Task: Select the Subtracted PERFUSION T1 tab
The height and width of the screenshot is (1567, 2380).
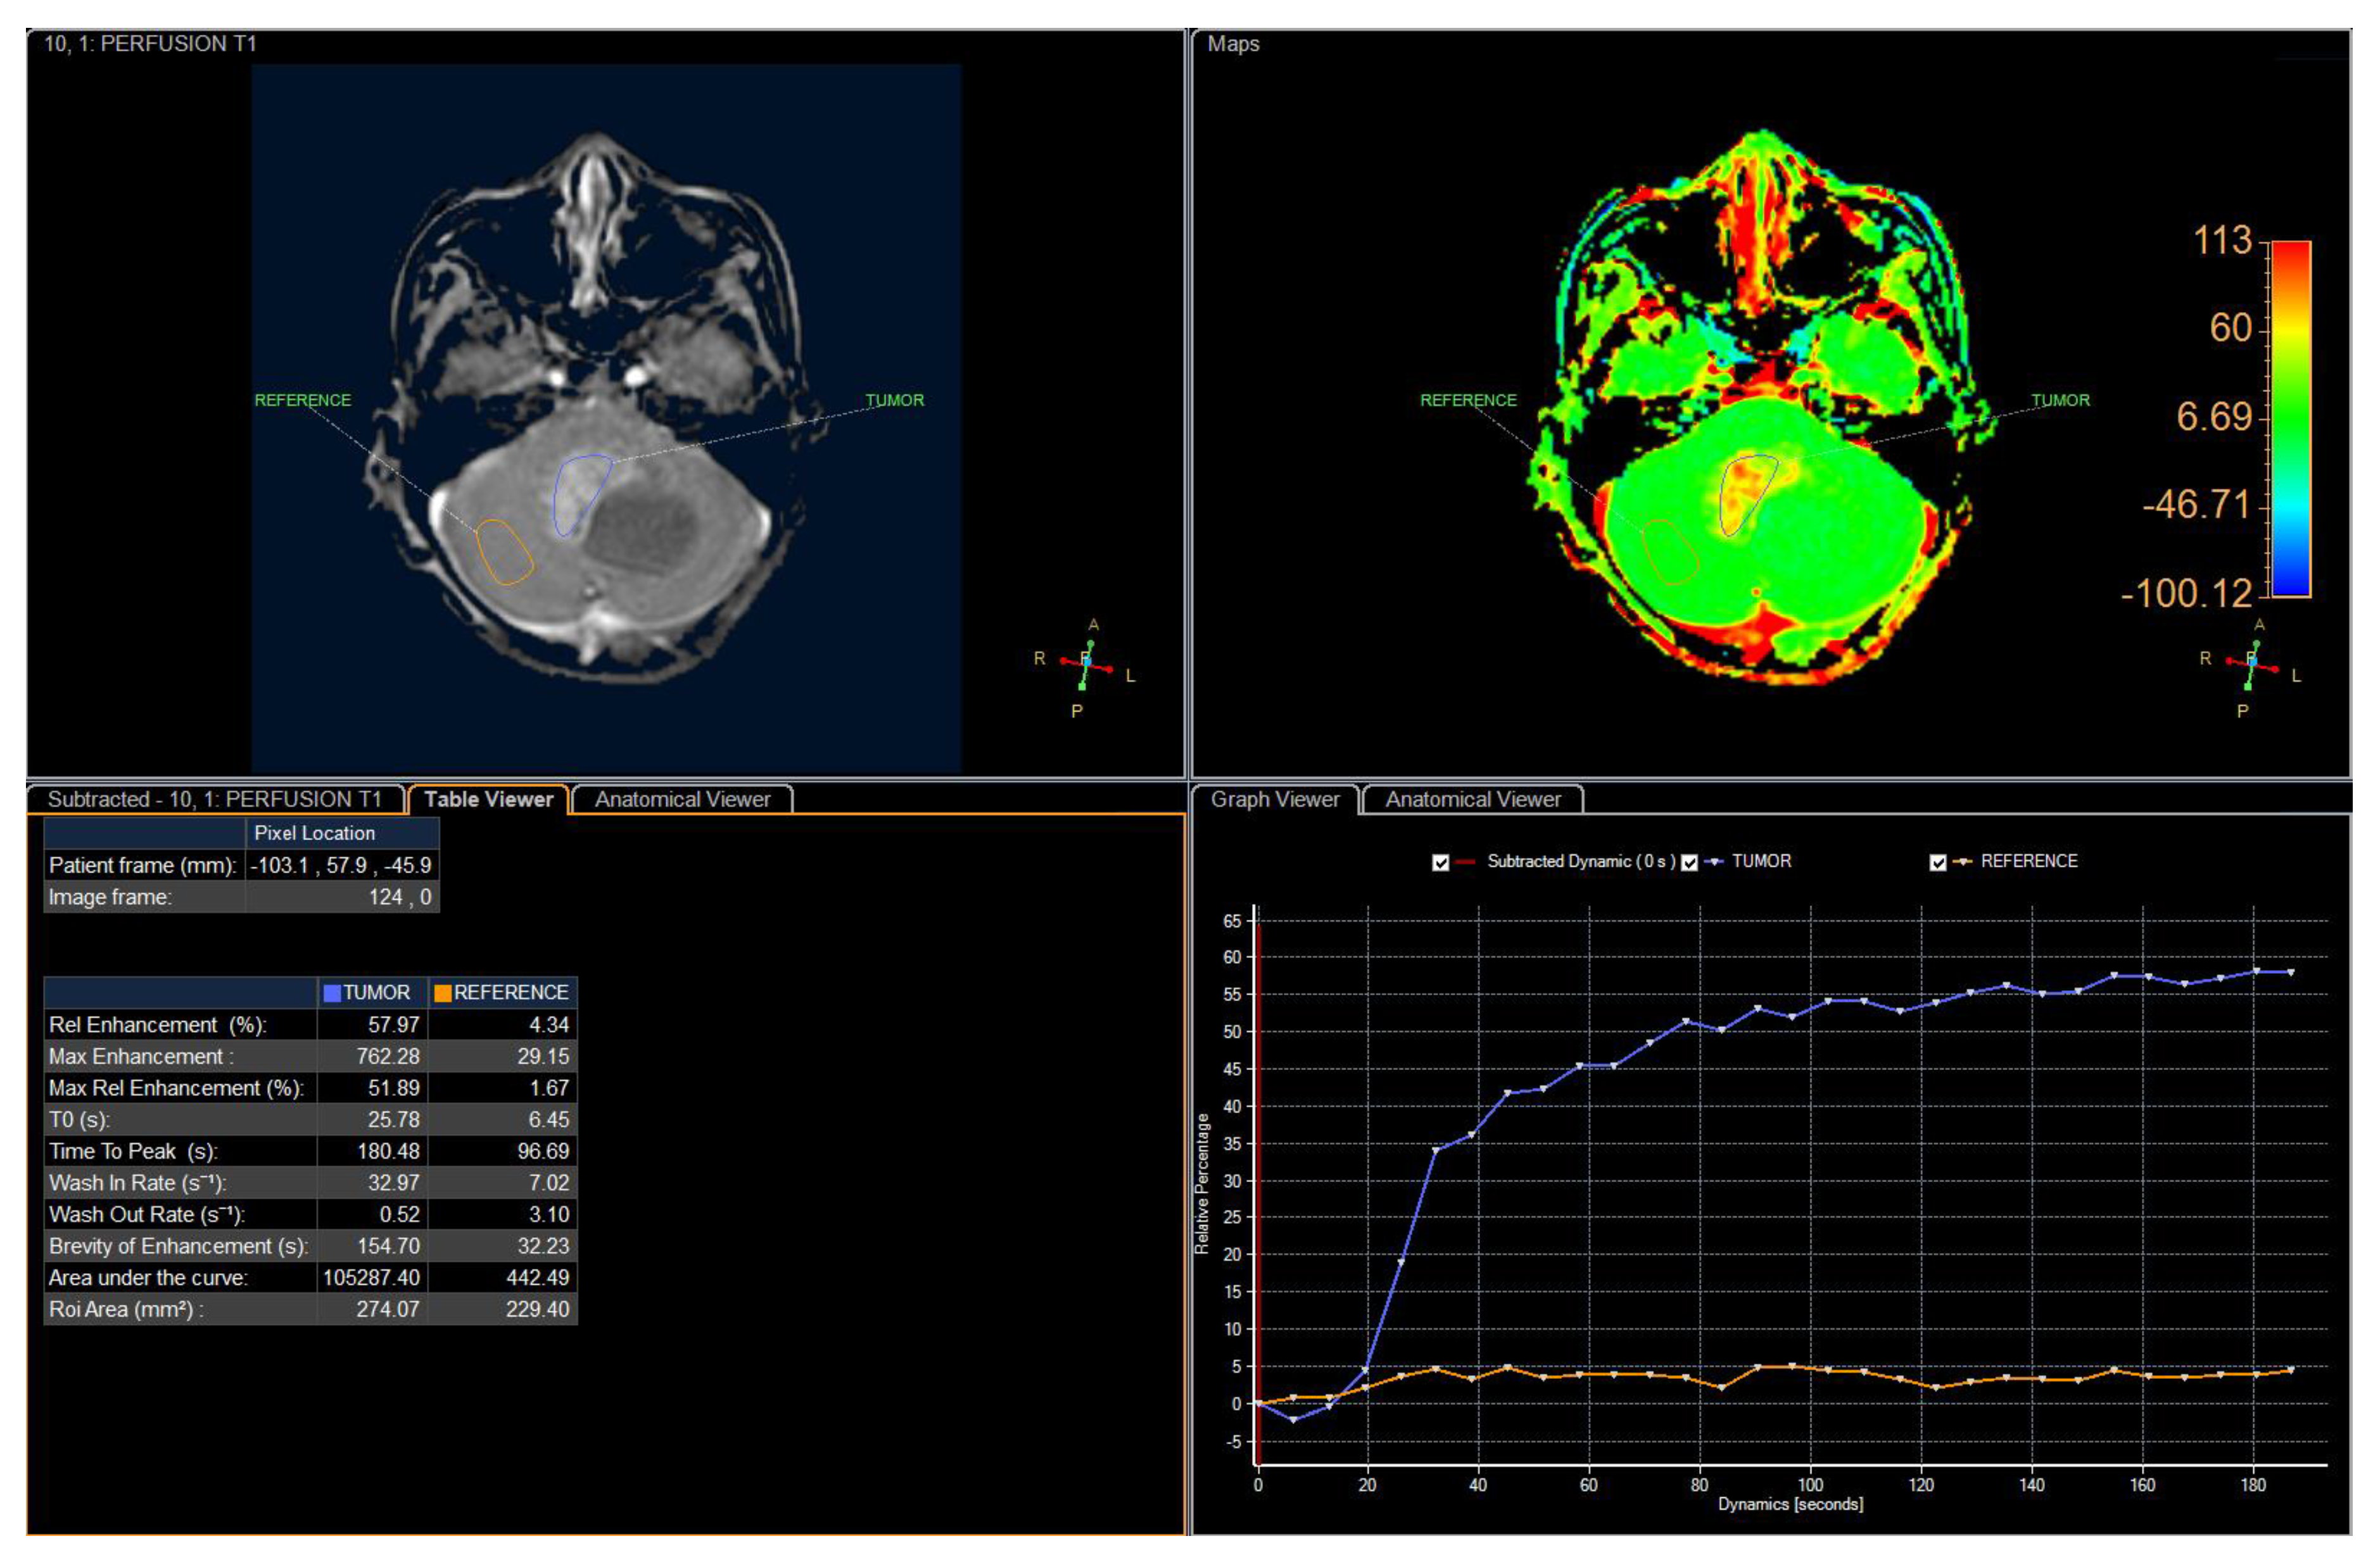Action: point(214,799)
